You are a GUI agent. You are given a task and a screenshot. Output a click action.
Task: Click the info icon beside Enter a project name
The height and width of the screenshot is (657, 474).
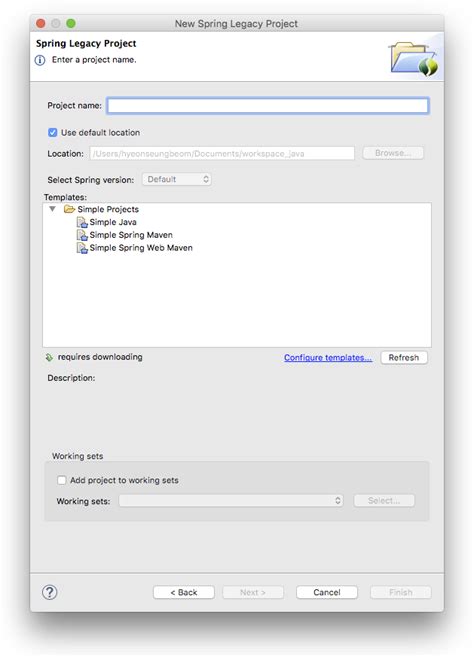point(40,60)
